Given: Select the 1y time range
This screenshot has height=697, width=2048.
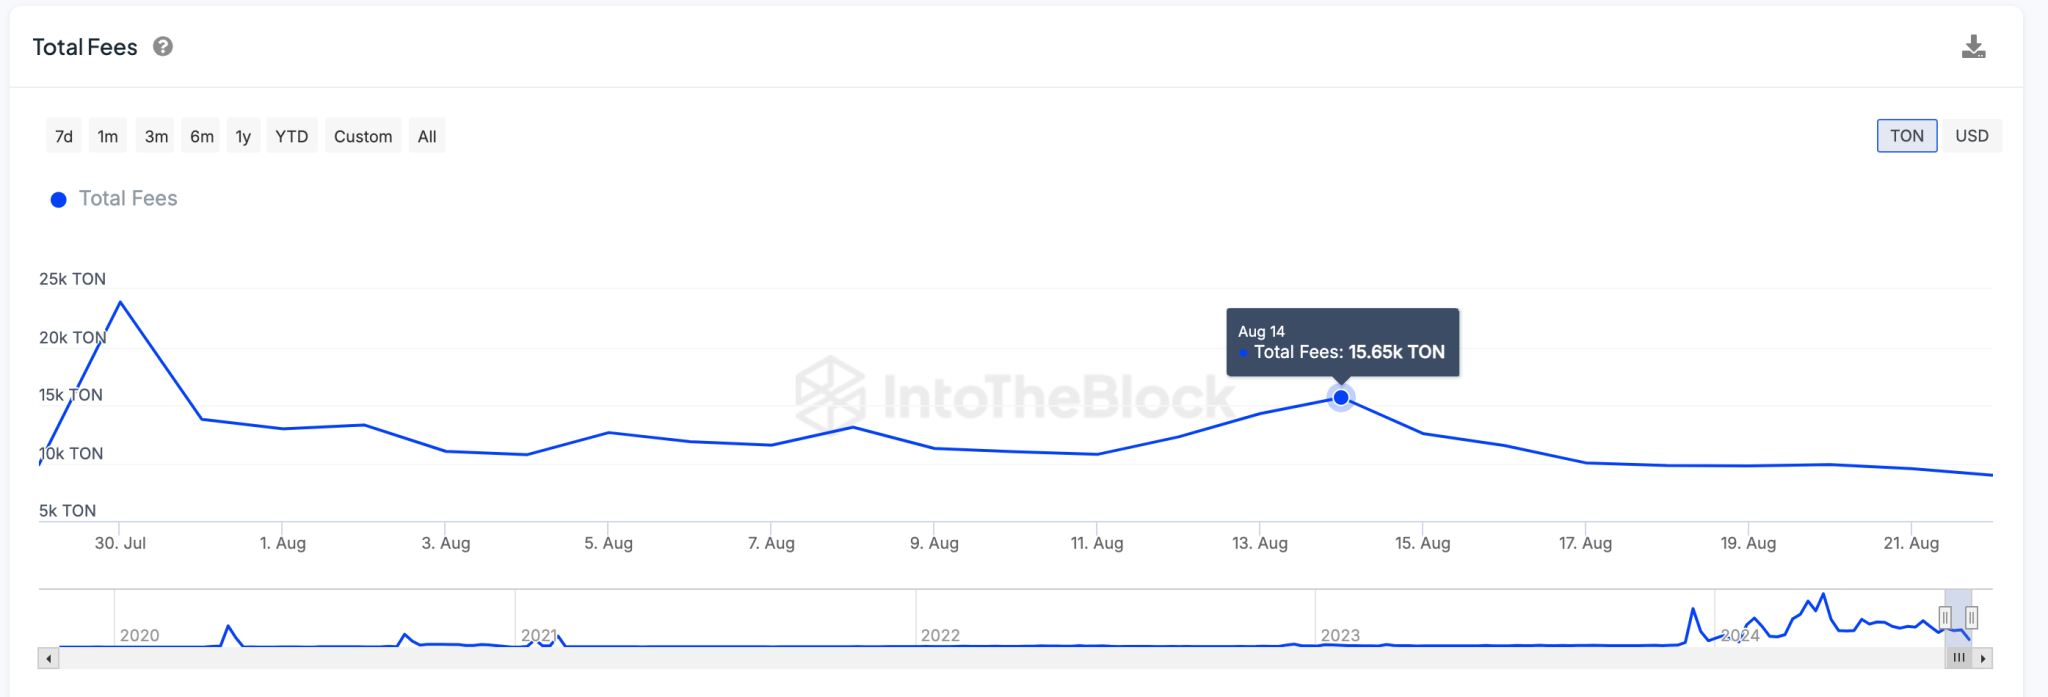Looking at the screenshot, I should (243, 137).
